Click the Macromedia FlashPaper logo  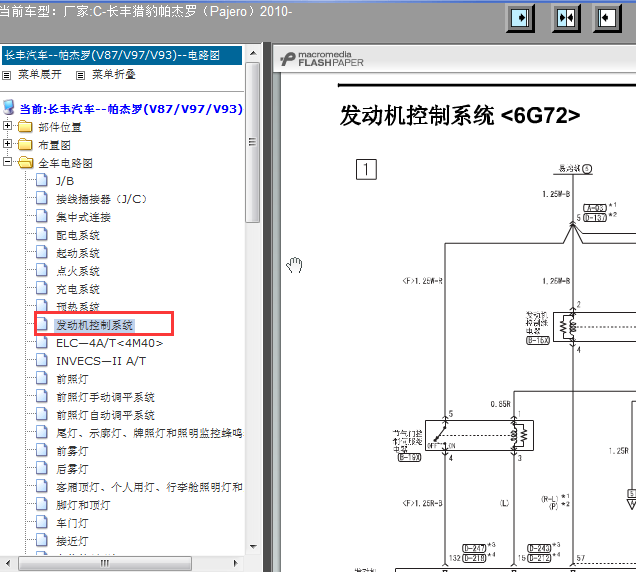pyautogui.click(x=322, y=59)
